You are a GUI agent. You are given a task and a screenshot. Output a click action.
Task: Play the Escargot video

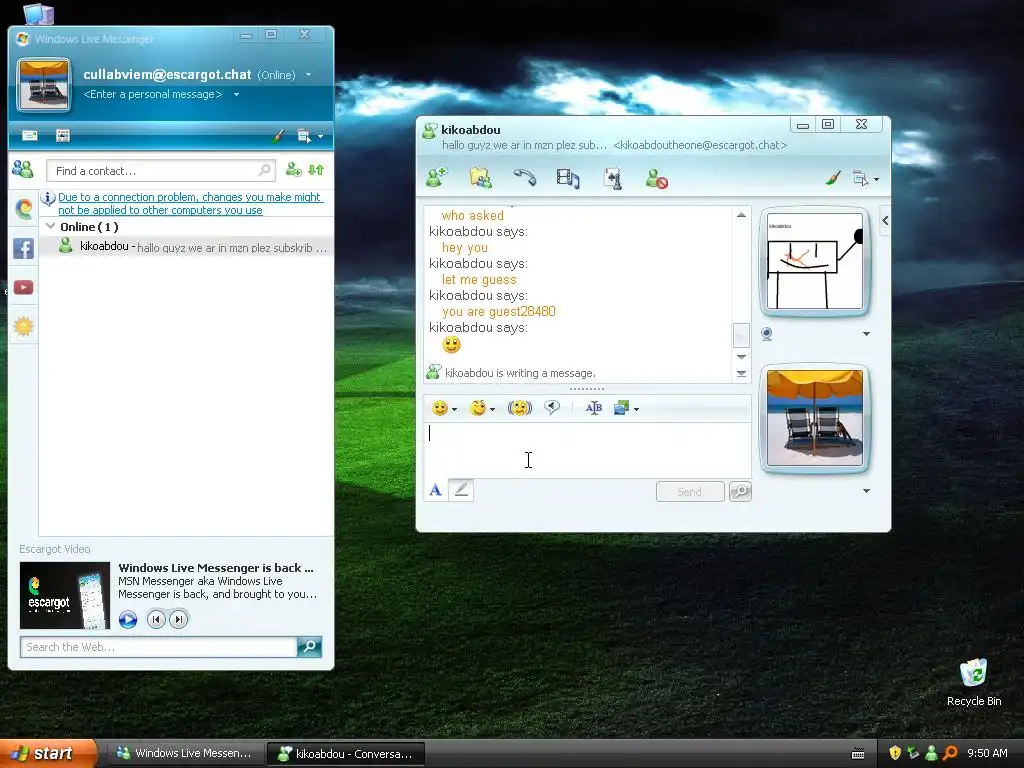tap(128, 619)
